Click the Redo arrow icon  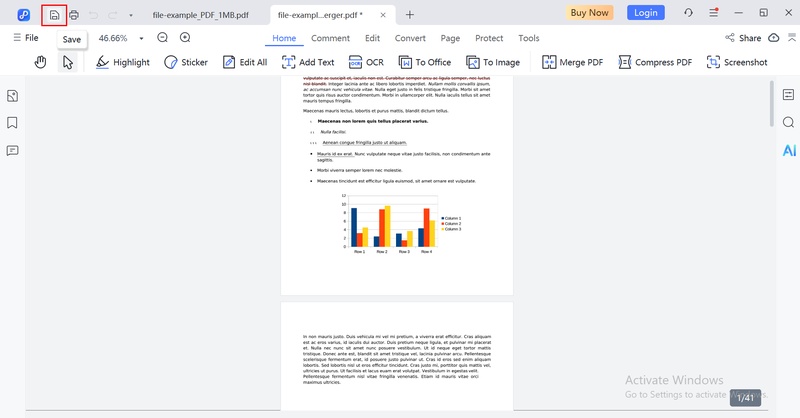113,15
